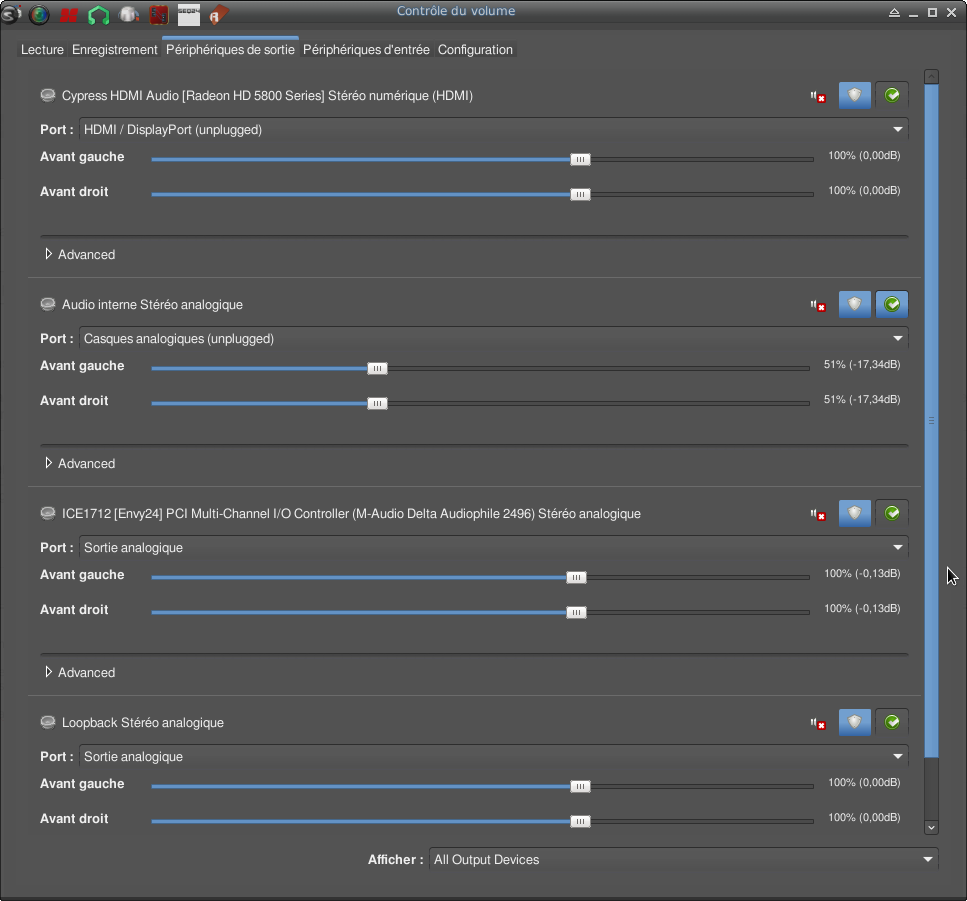Click the ICE1712 device sound card icon
The image size is (967, 901).
[47, 514]
